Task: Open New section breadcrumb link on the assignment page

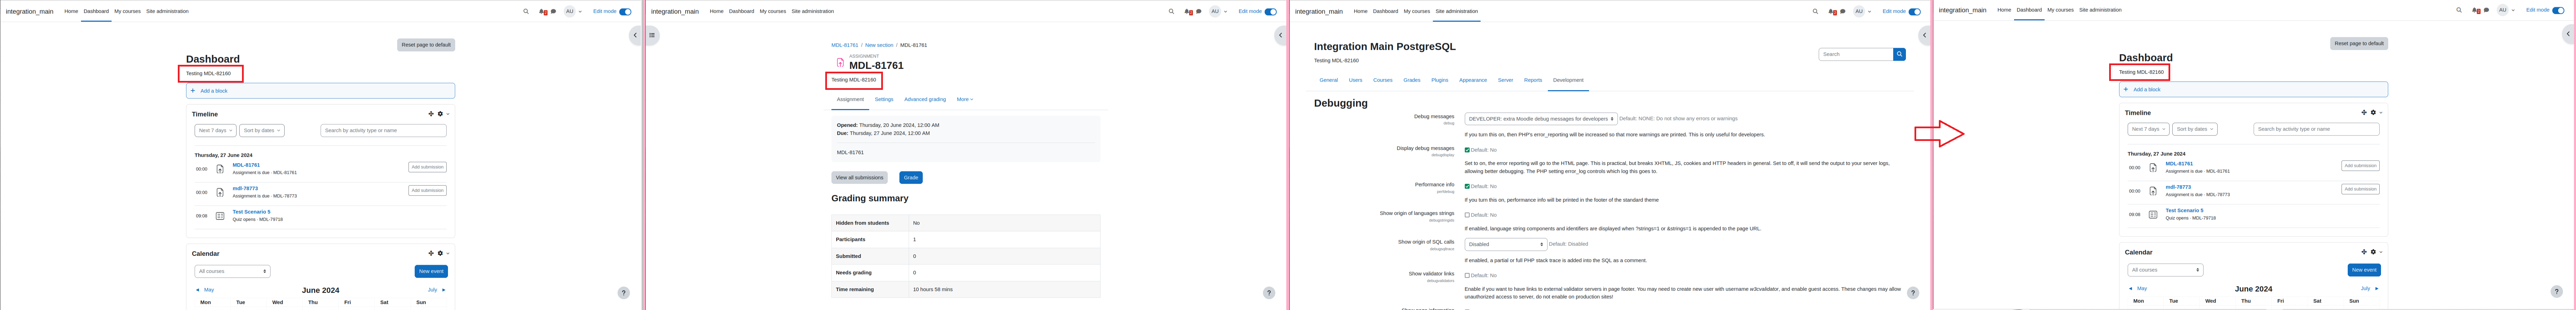Action: [879, 45]
